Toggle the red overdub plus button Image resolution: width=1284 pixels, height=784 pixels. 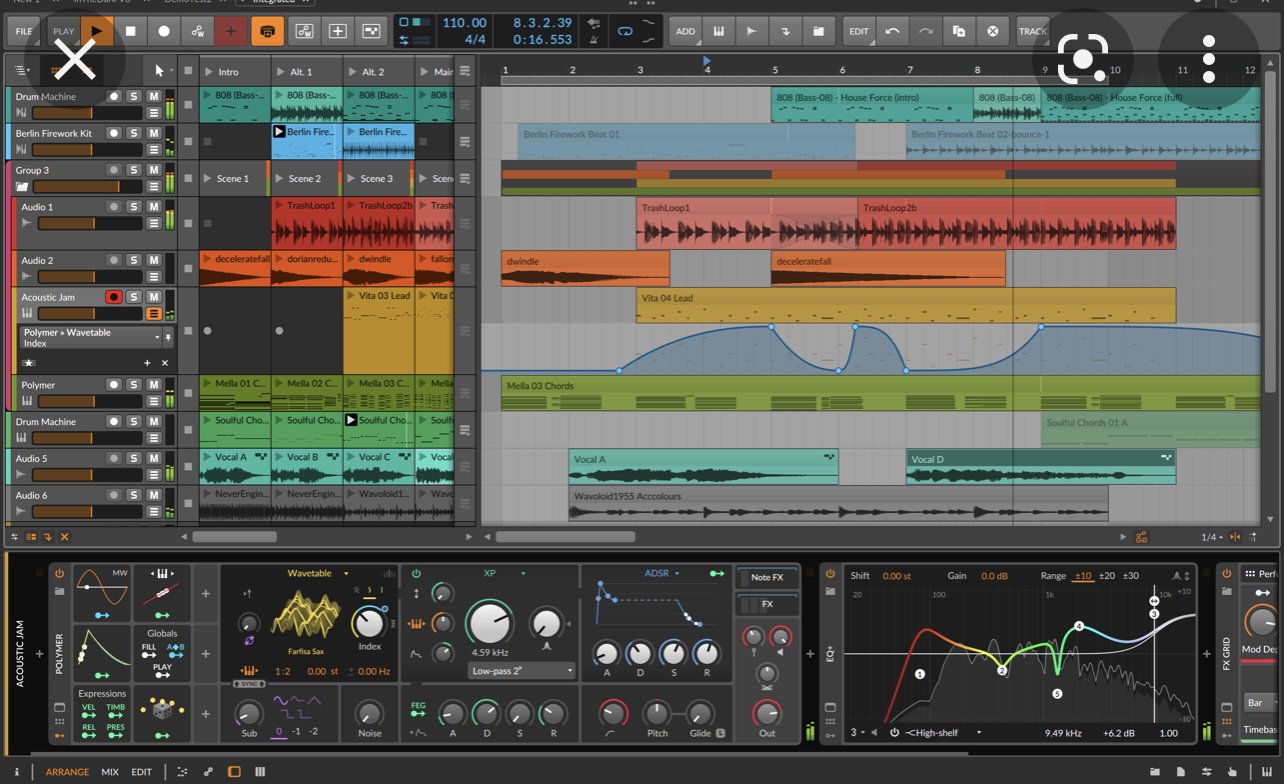[231, 31]
